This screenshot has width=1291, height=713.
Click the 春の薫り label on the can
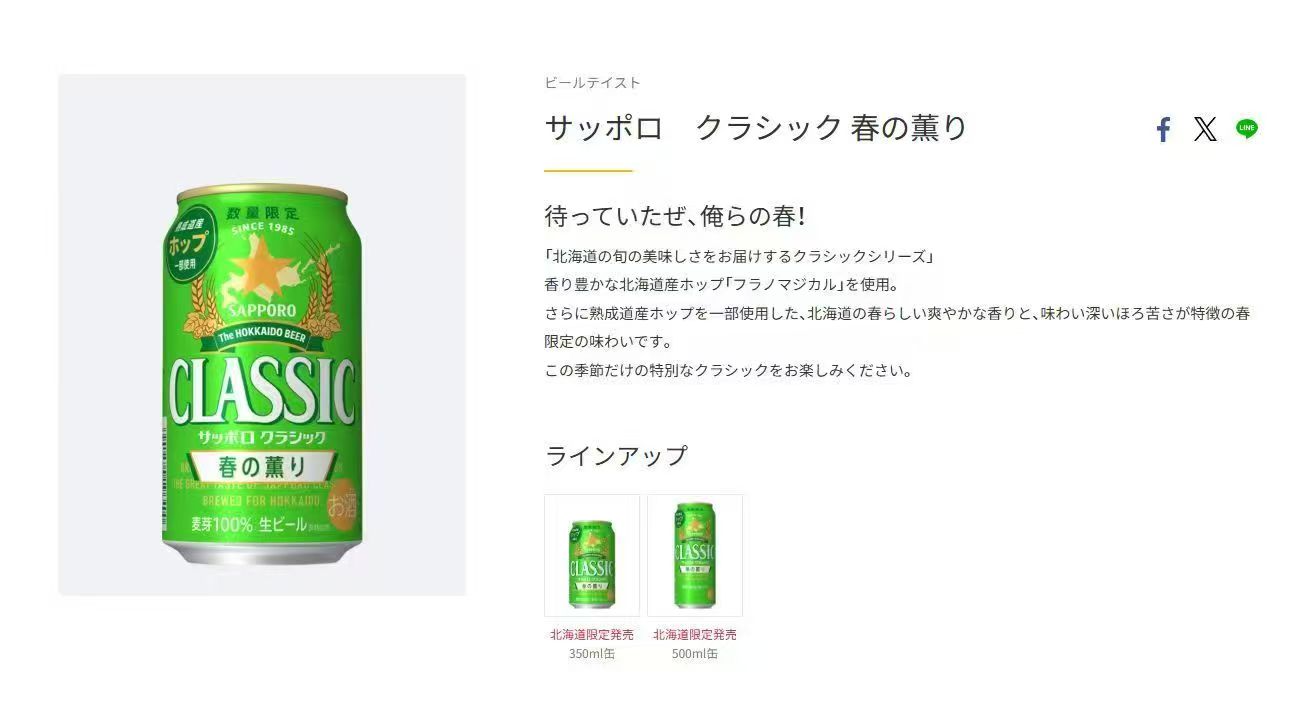[x=262, y=466]
